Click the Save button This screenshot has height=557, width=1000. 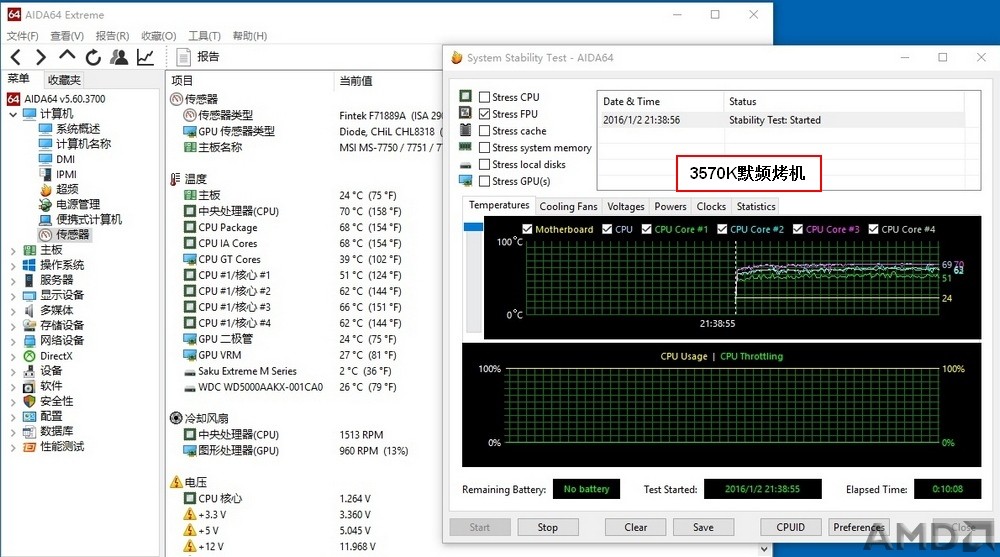[x=703, y=527]
